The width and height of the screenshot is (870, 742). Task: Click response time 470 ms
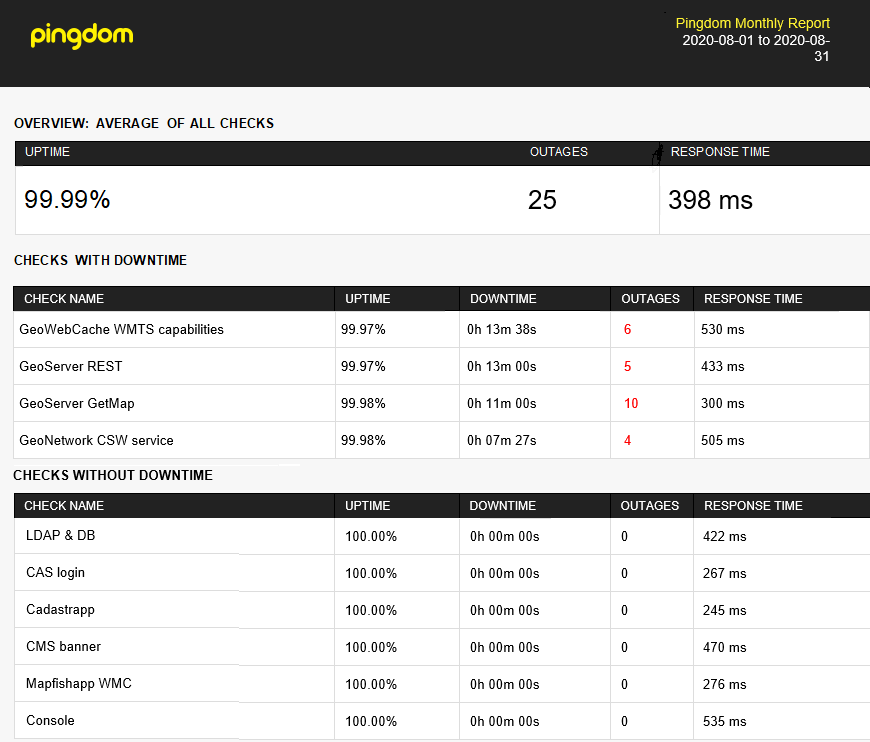(x=725, y=648)
